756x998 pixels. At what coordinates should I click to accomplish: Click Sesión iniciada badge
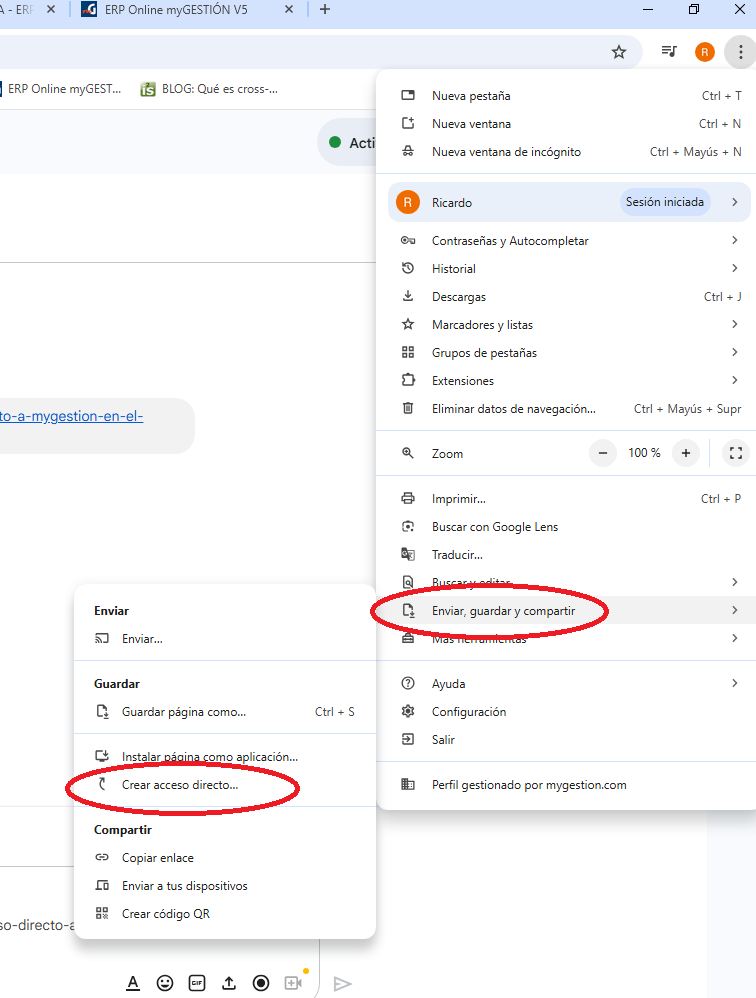664,202
